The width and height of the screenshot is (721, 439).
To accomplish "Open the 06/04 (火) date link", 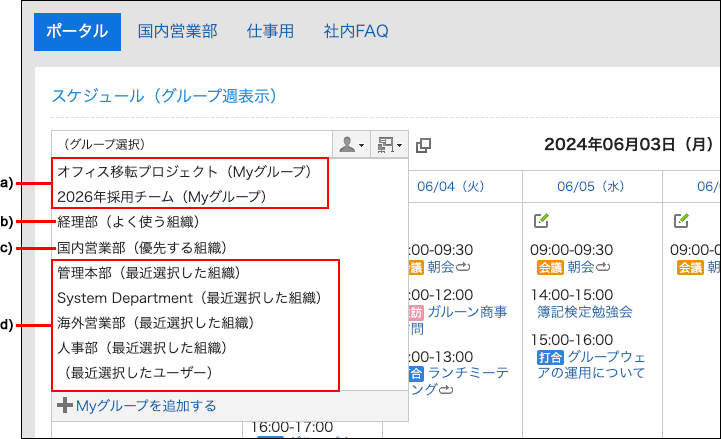I will (451, 187).
